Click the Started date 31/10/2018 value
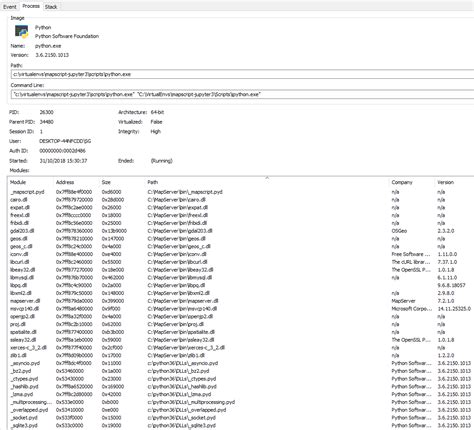 pos(63,161)
